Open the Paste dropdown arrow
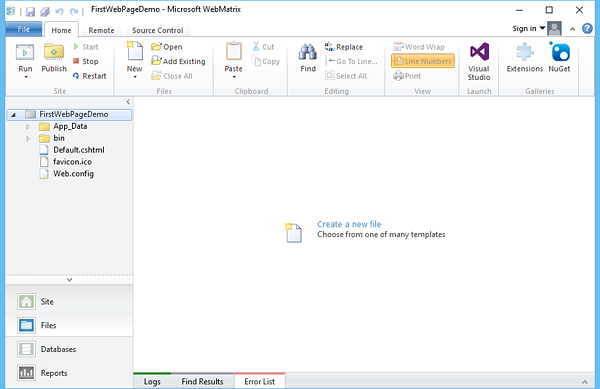Image resolution: width=600 pixels, height=389 pixels. click(x=234, y=77)
